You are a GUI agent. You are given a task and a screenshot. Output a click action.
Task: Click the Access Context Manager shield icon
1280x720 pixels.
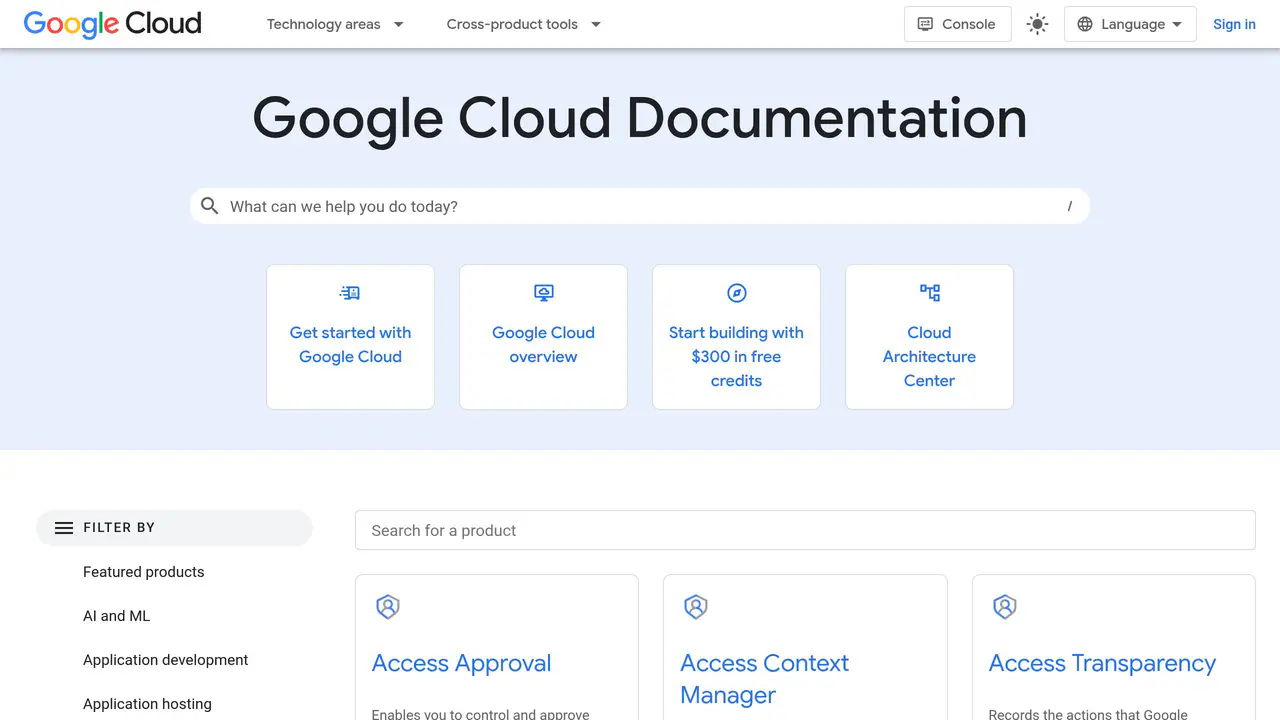click(696, 606)
